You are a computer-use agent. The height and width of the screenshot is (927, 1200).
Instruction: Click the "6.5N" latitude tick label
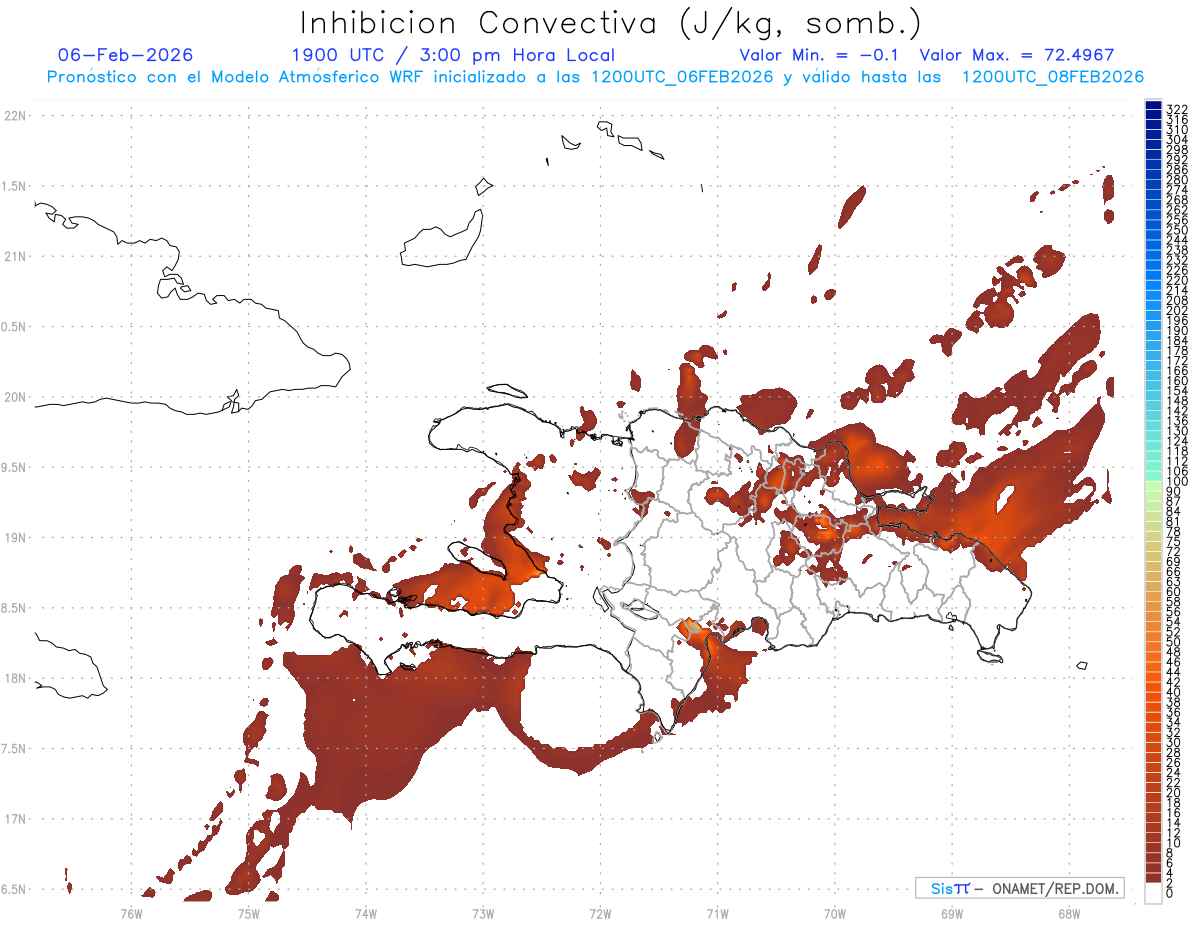pos(15,889)
